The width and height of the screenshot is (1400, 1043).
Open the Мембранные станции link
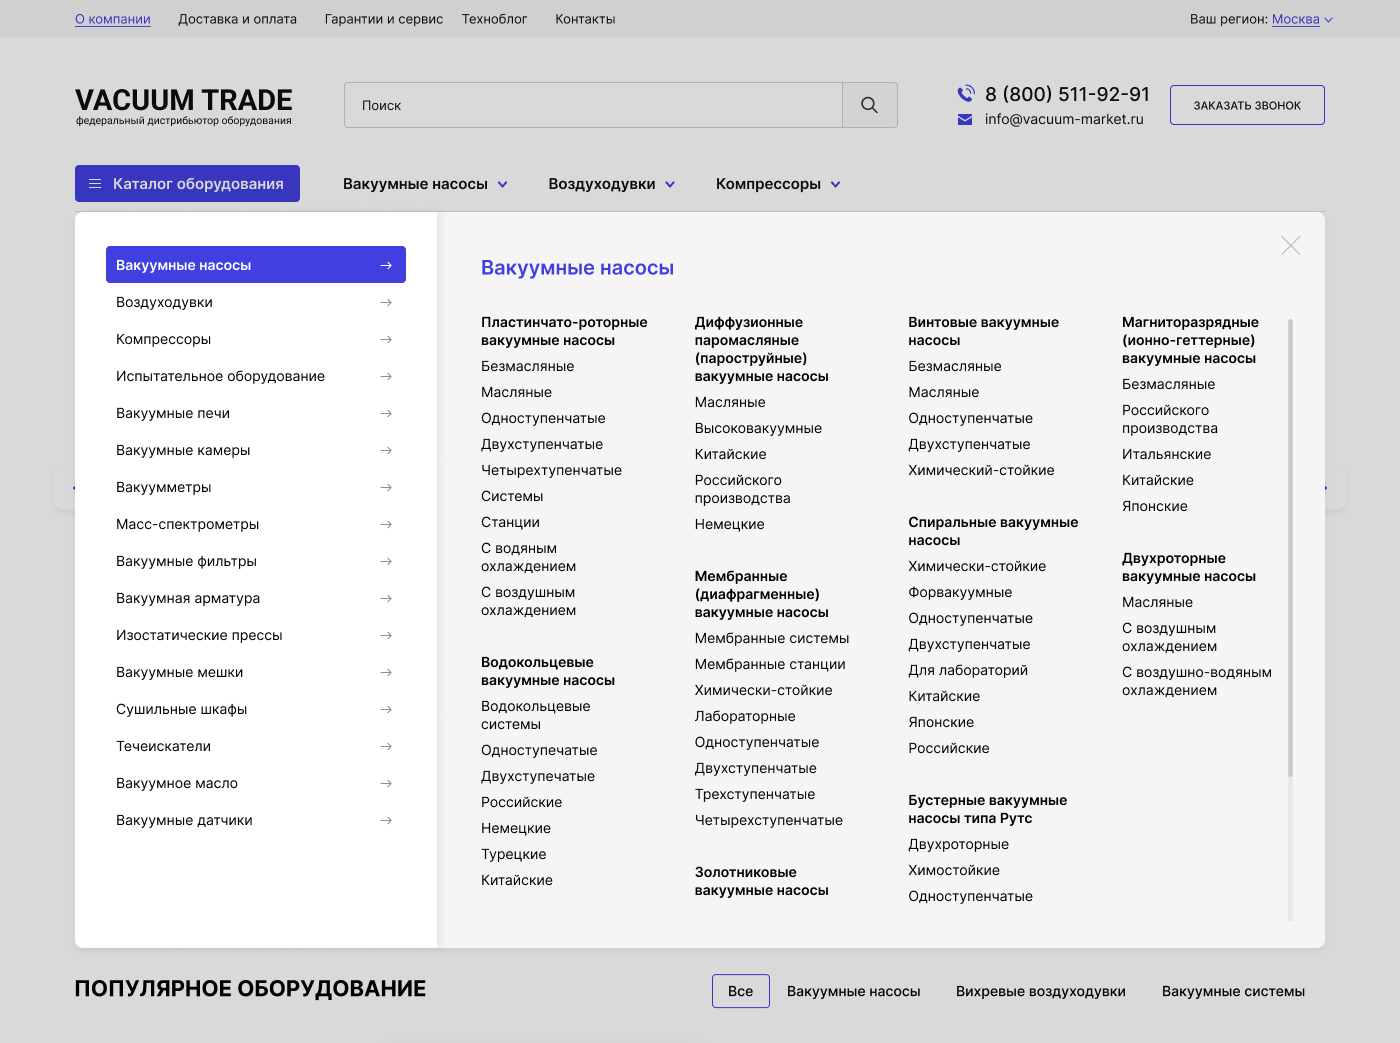click(770, 665)
